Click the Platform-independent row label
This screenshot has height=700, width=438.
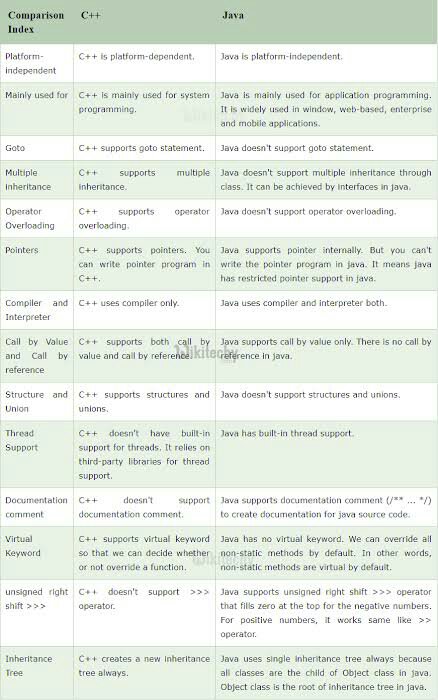coord(30,63)
